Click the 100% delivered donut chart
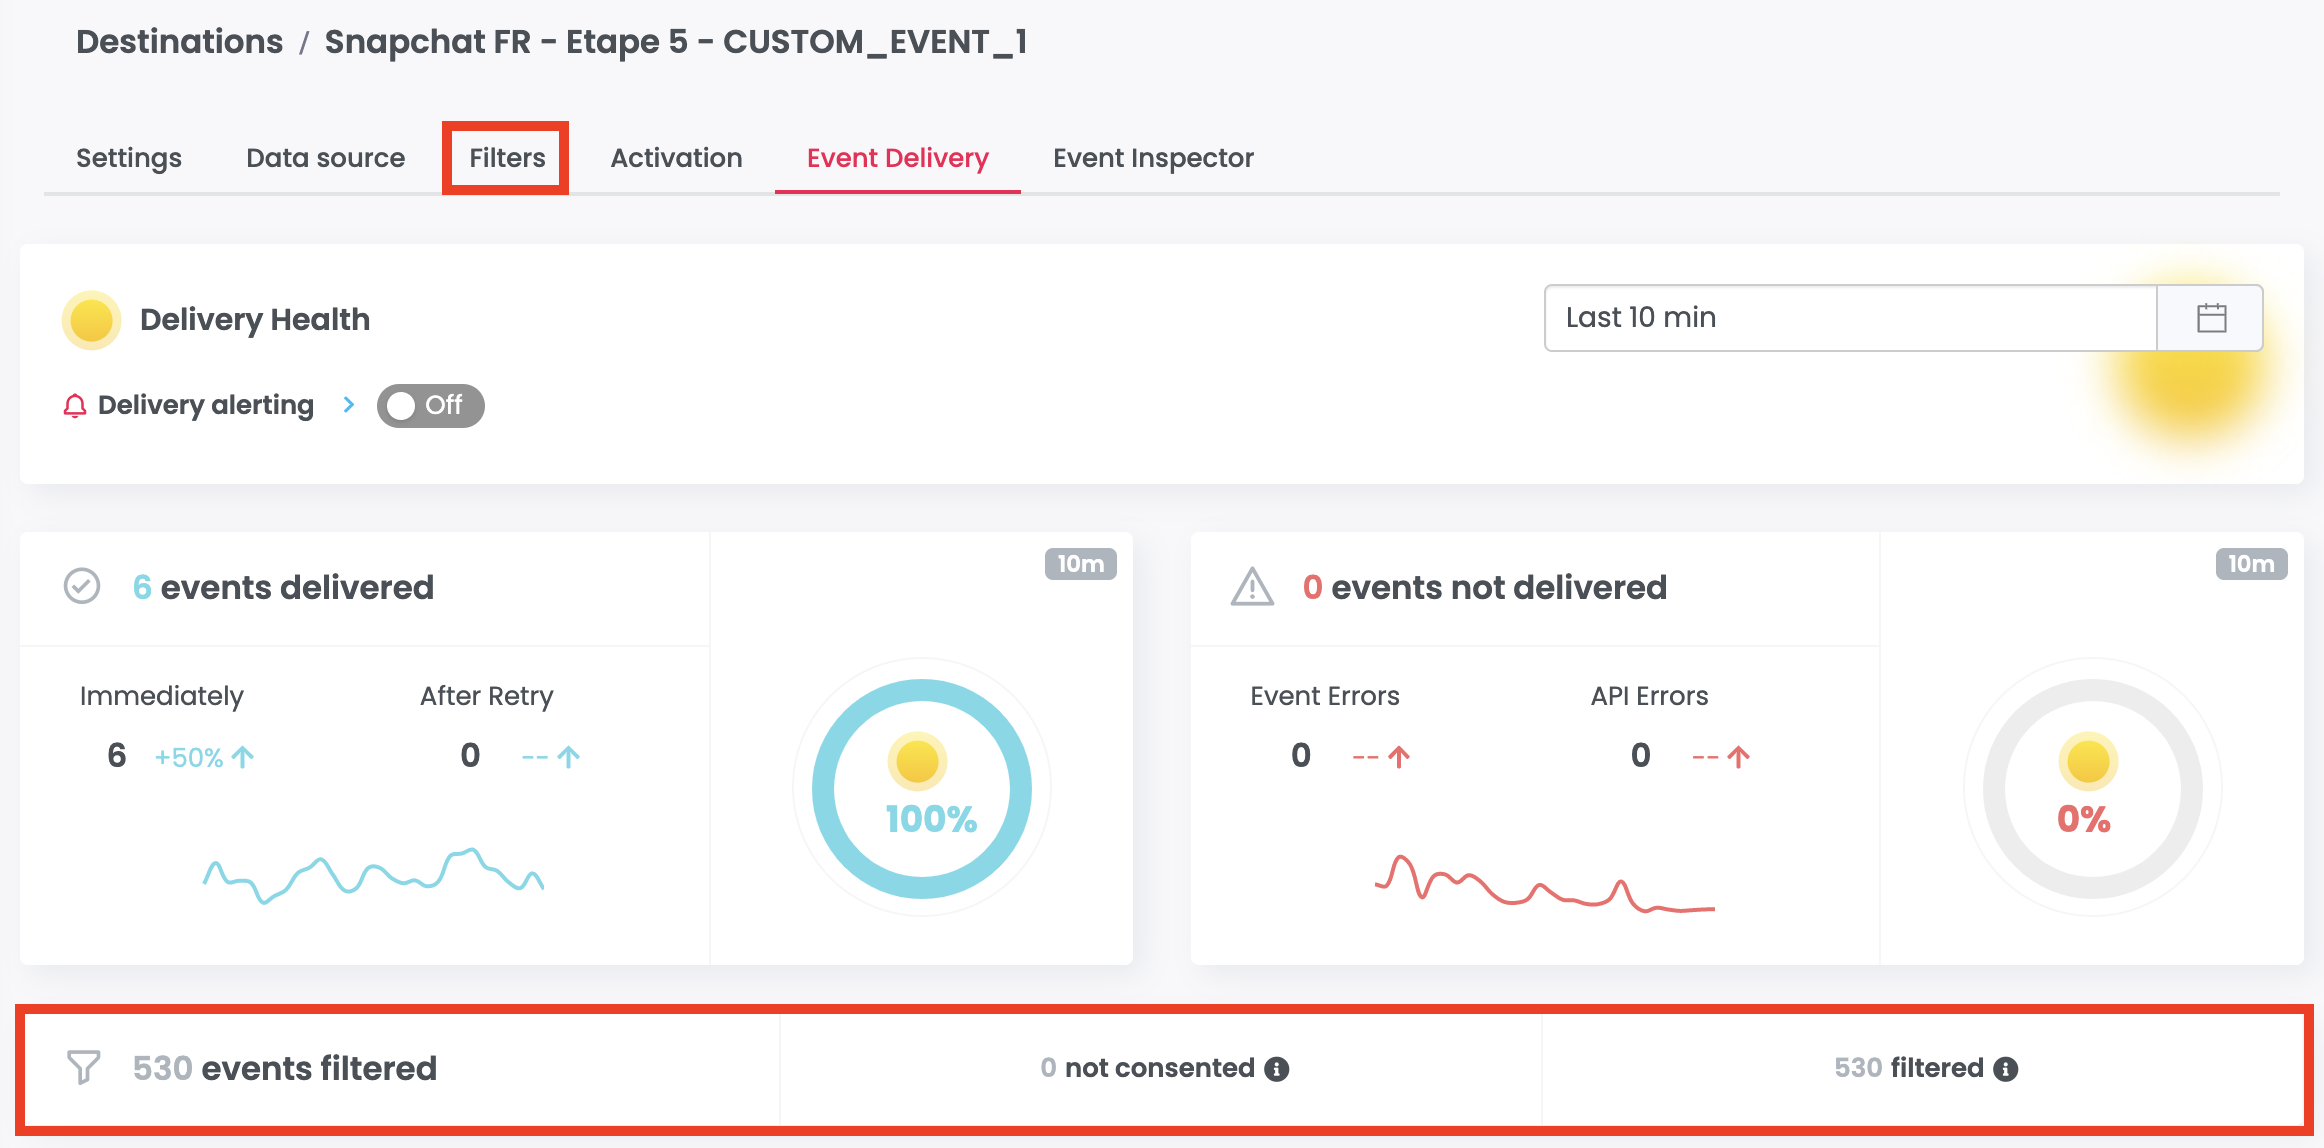The width and height of the screenshot is (2324, 1148). [x=922, y=789]
